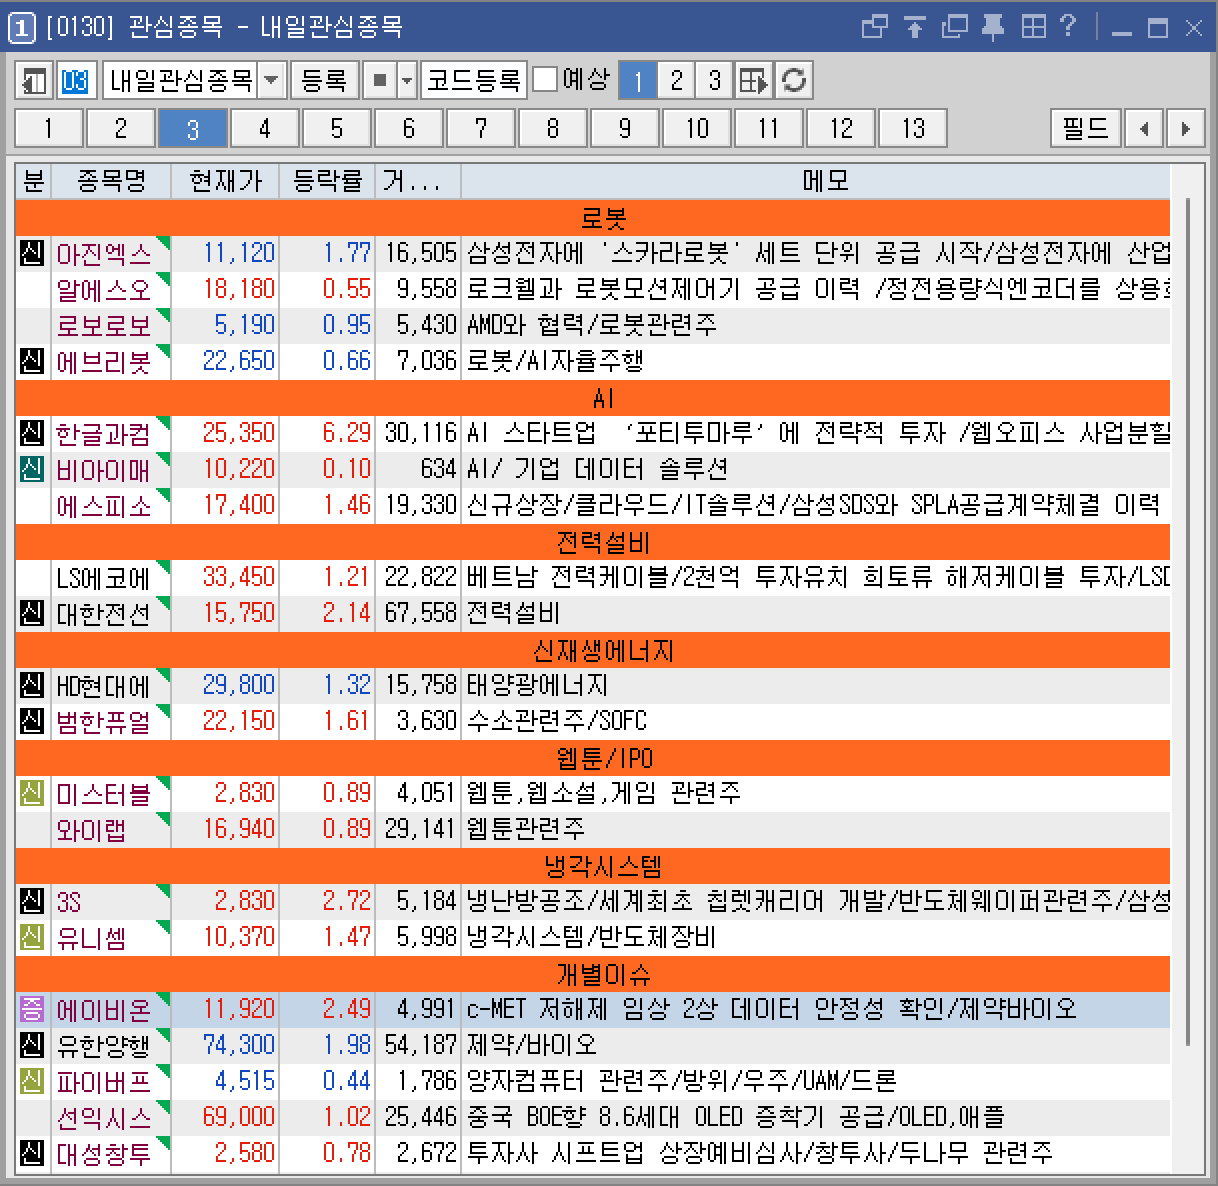The width and height of the screenshot is (1218, 1186).
Task: Click the right arrow button next to 필드
Action: (1185, 128)
